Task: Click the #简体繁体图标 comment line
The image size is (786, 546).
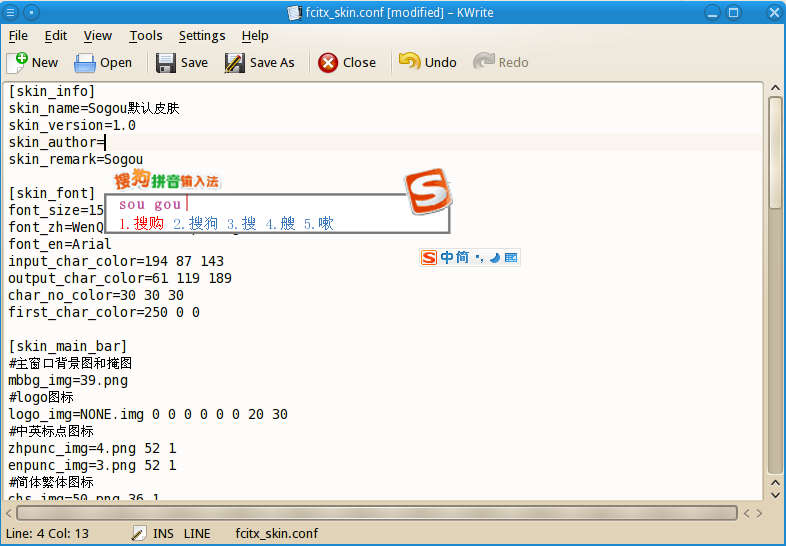Action: (x=51, y=483)
